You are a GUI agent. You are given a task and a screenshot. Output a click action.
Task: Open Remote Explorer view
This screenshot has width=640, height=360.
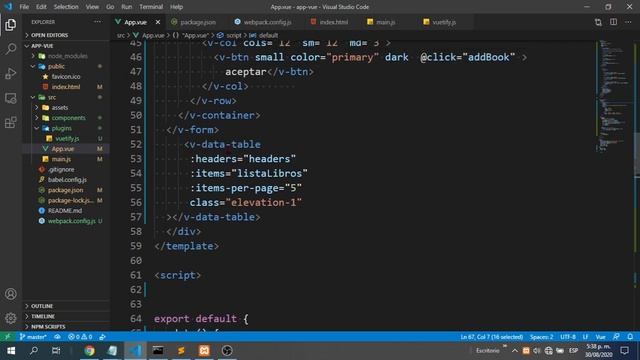[11, 98]
